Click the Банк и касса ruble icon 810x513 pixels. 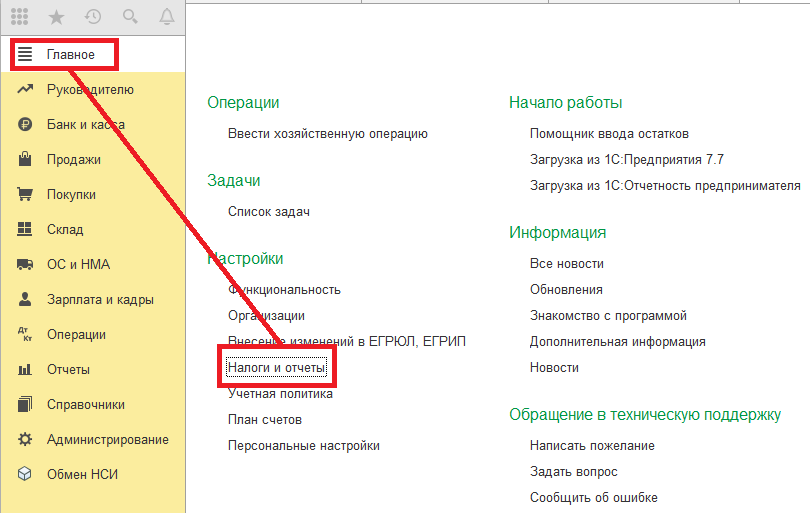[x=25, y=125]
